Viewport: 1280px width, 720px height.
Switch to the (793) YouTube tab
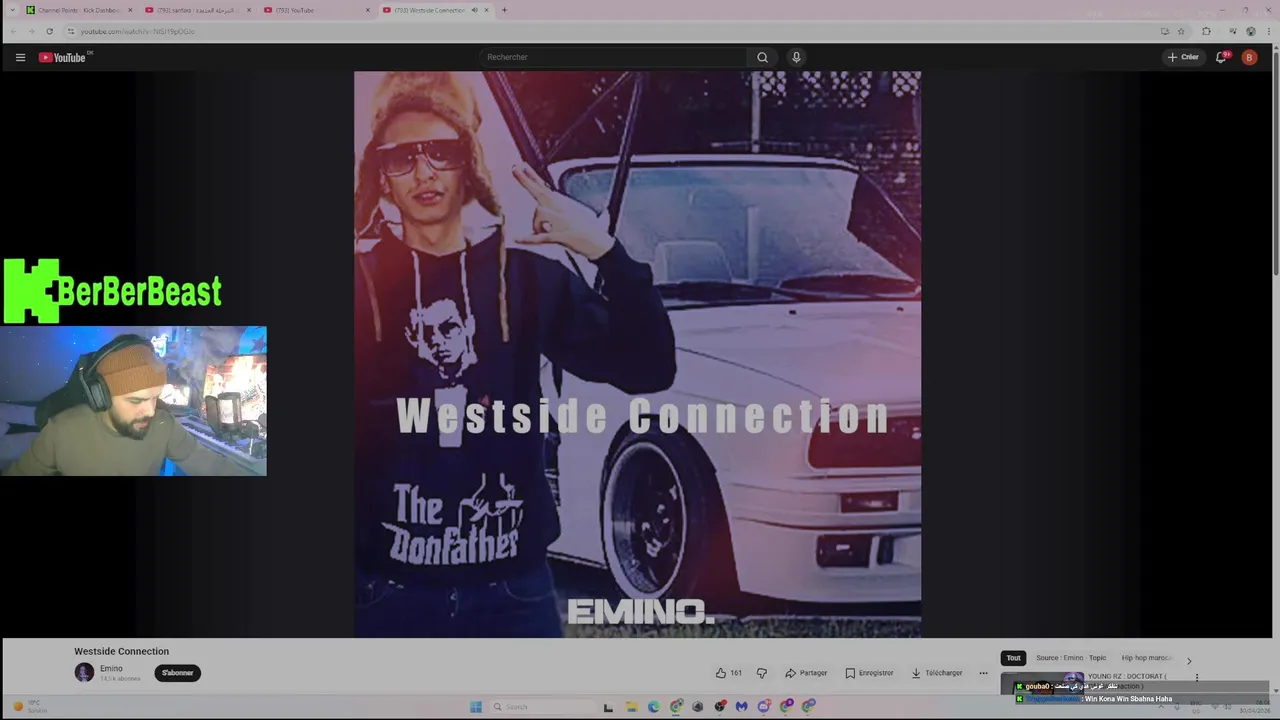[316, 10]
